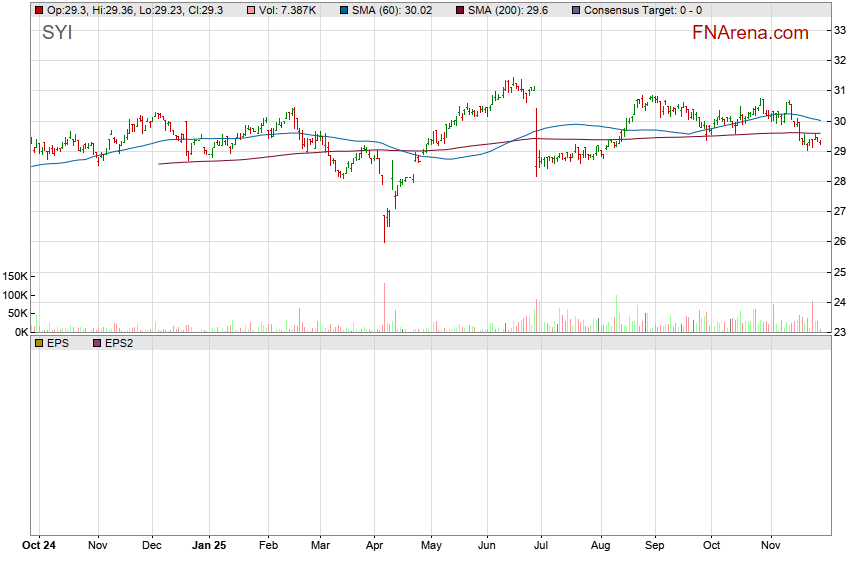Click the yellow EPS legend square

[x=39, y=343]
